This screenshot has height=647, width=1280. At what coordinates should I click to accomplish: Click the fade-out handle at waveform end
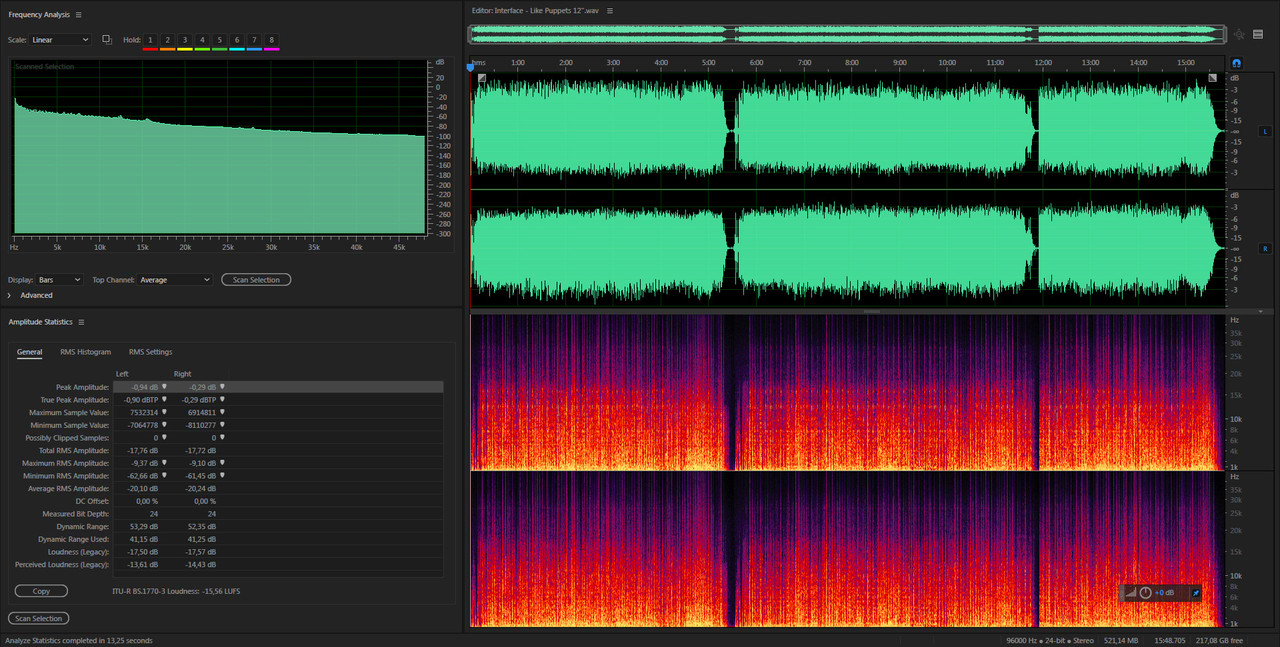[x=1213, y=77]
